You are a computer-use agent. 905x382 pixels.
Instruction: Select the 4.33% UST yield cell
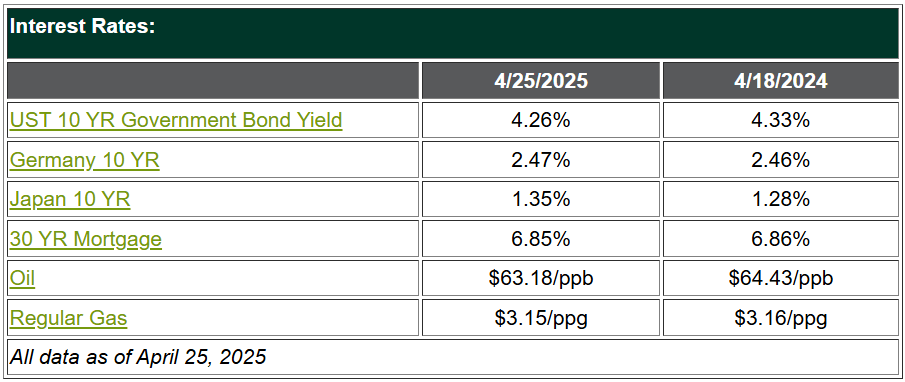[x=780, y=120]
